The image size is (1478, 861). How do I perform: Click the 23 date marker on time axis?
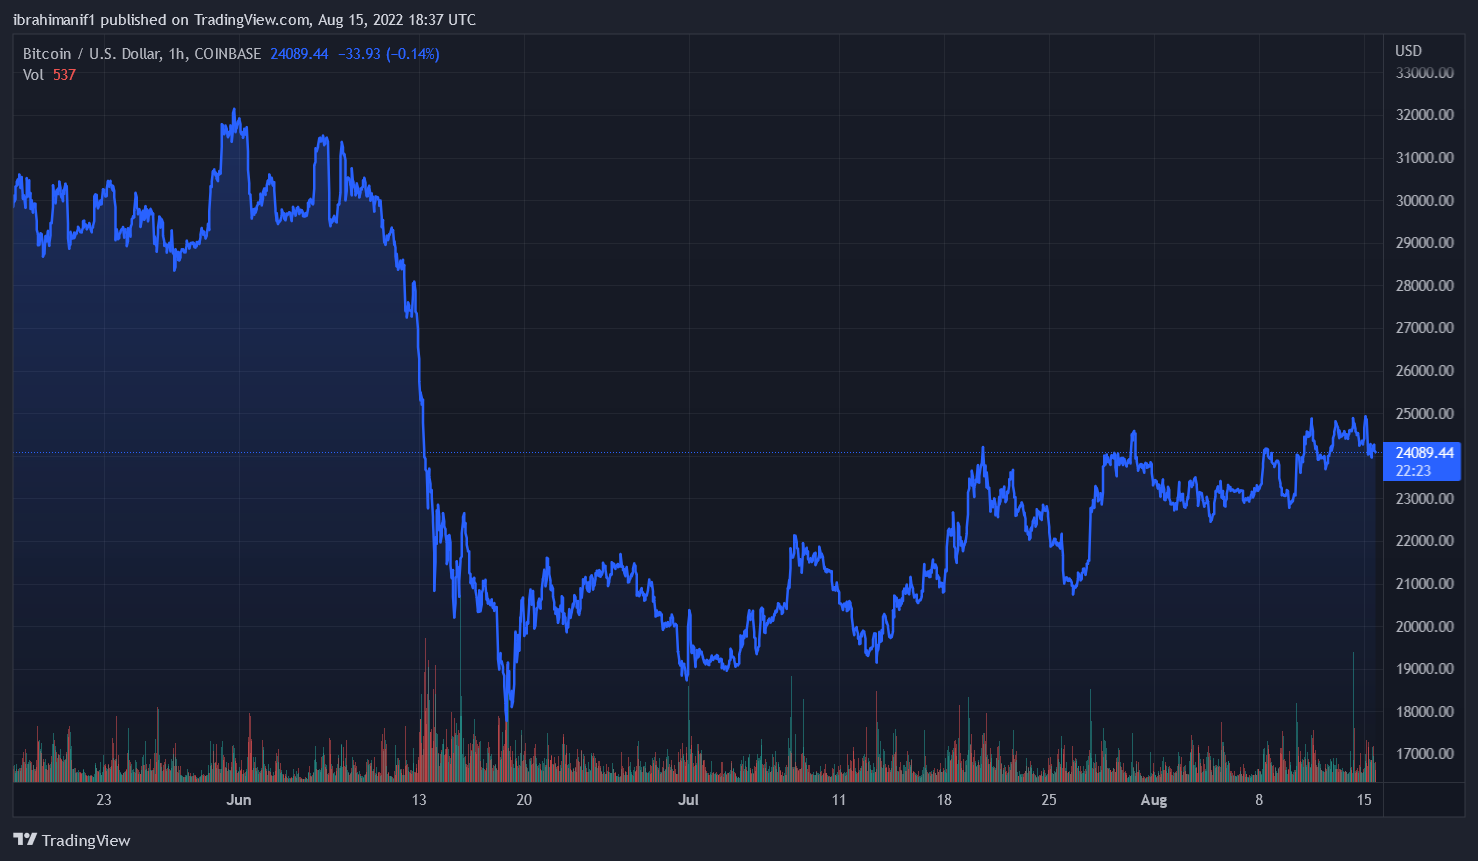(x=104, y=800)
